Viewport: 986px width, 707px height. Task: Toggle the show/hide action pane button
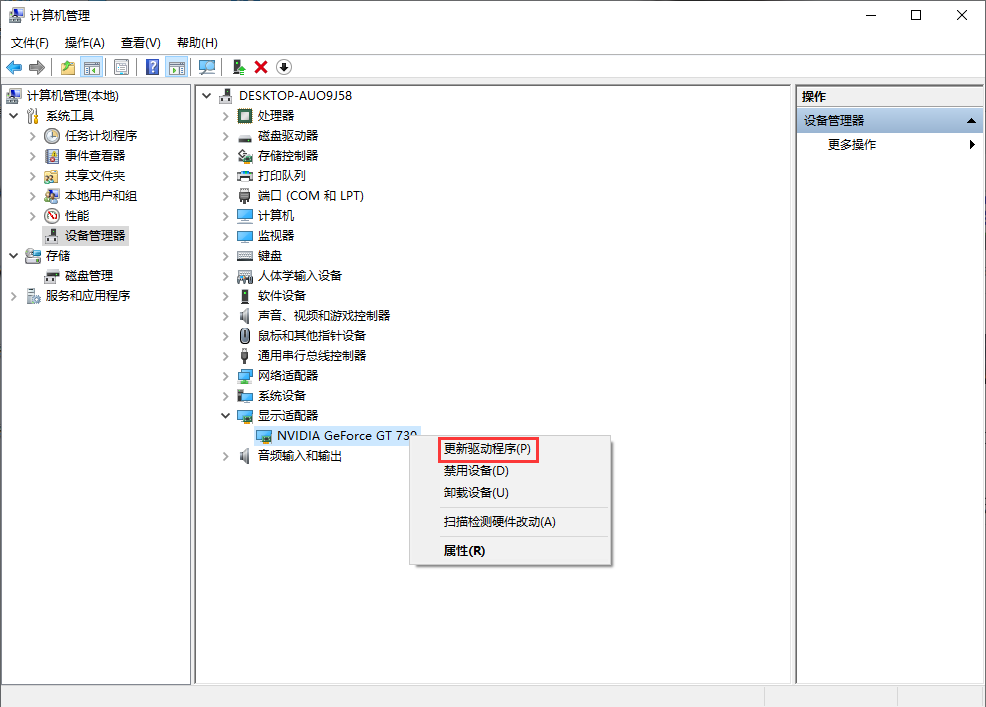click(x=177, y=67)
